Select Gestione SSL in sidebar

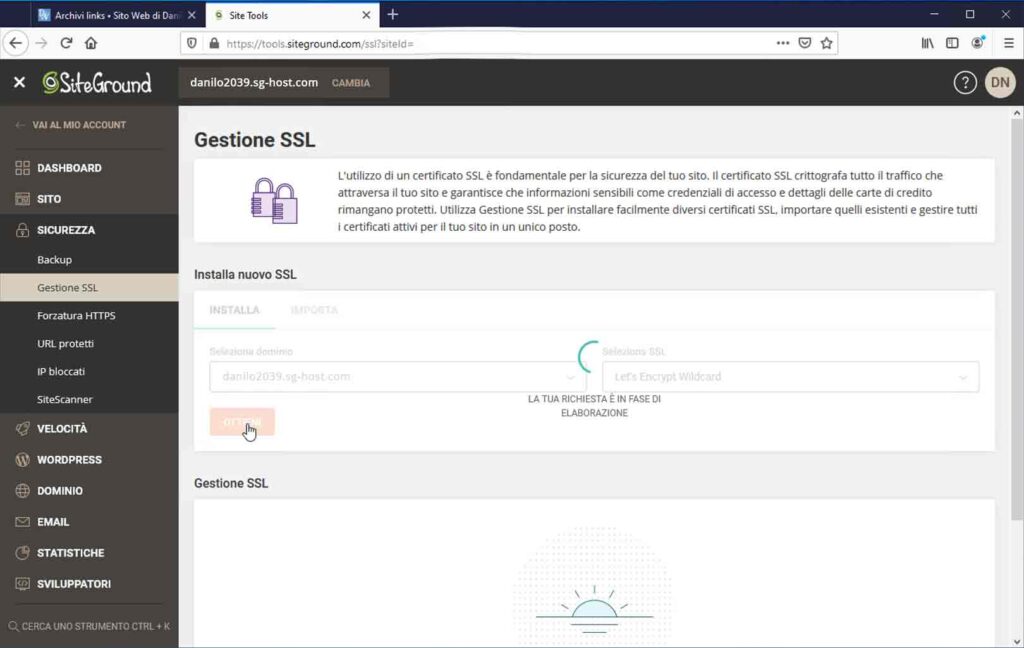point(89,287)
